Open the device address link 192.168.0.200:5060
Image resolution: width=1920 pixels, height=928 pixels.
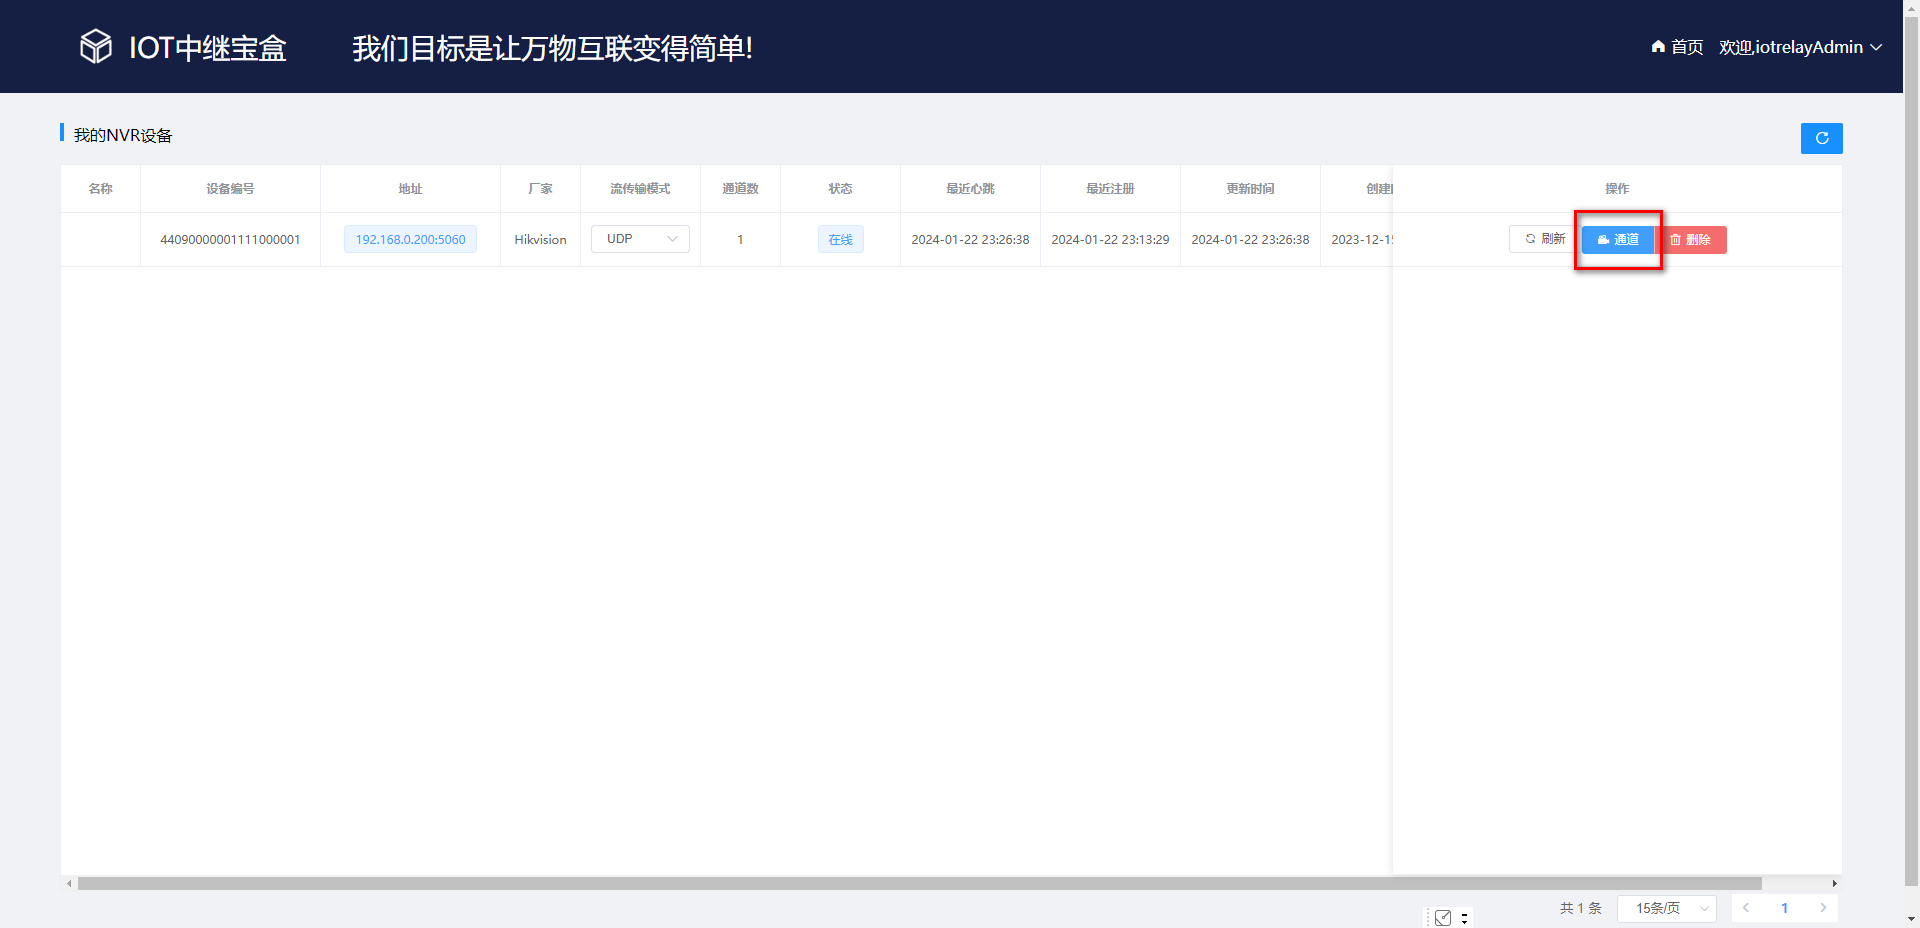[x=409, y=239]
